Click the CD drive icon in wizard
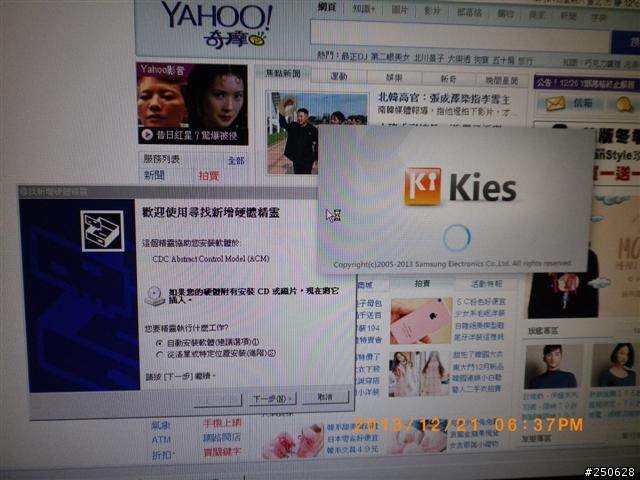 click(x=155, y=296)
